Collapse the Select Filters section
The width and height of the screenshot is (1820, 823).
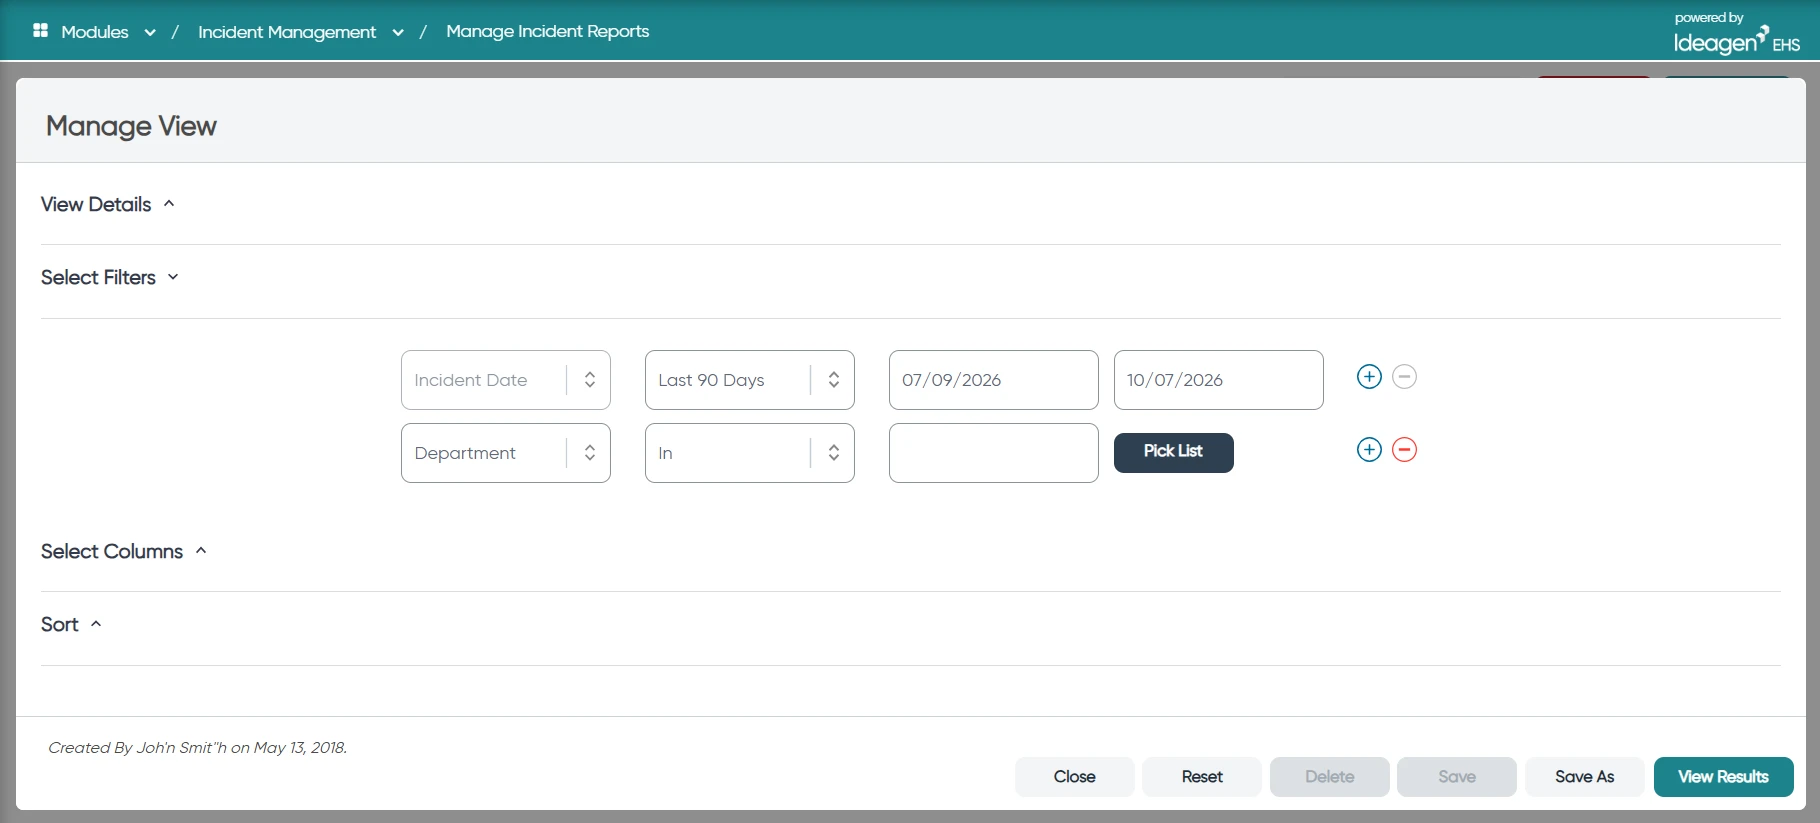point(110,277)
